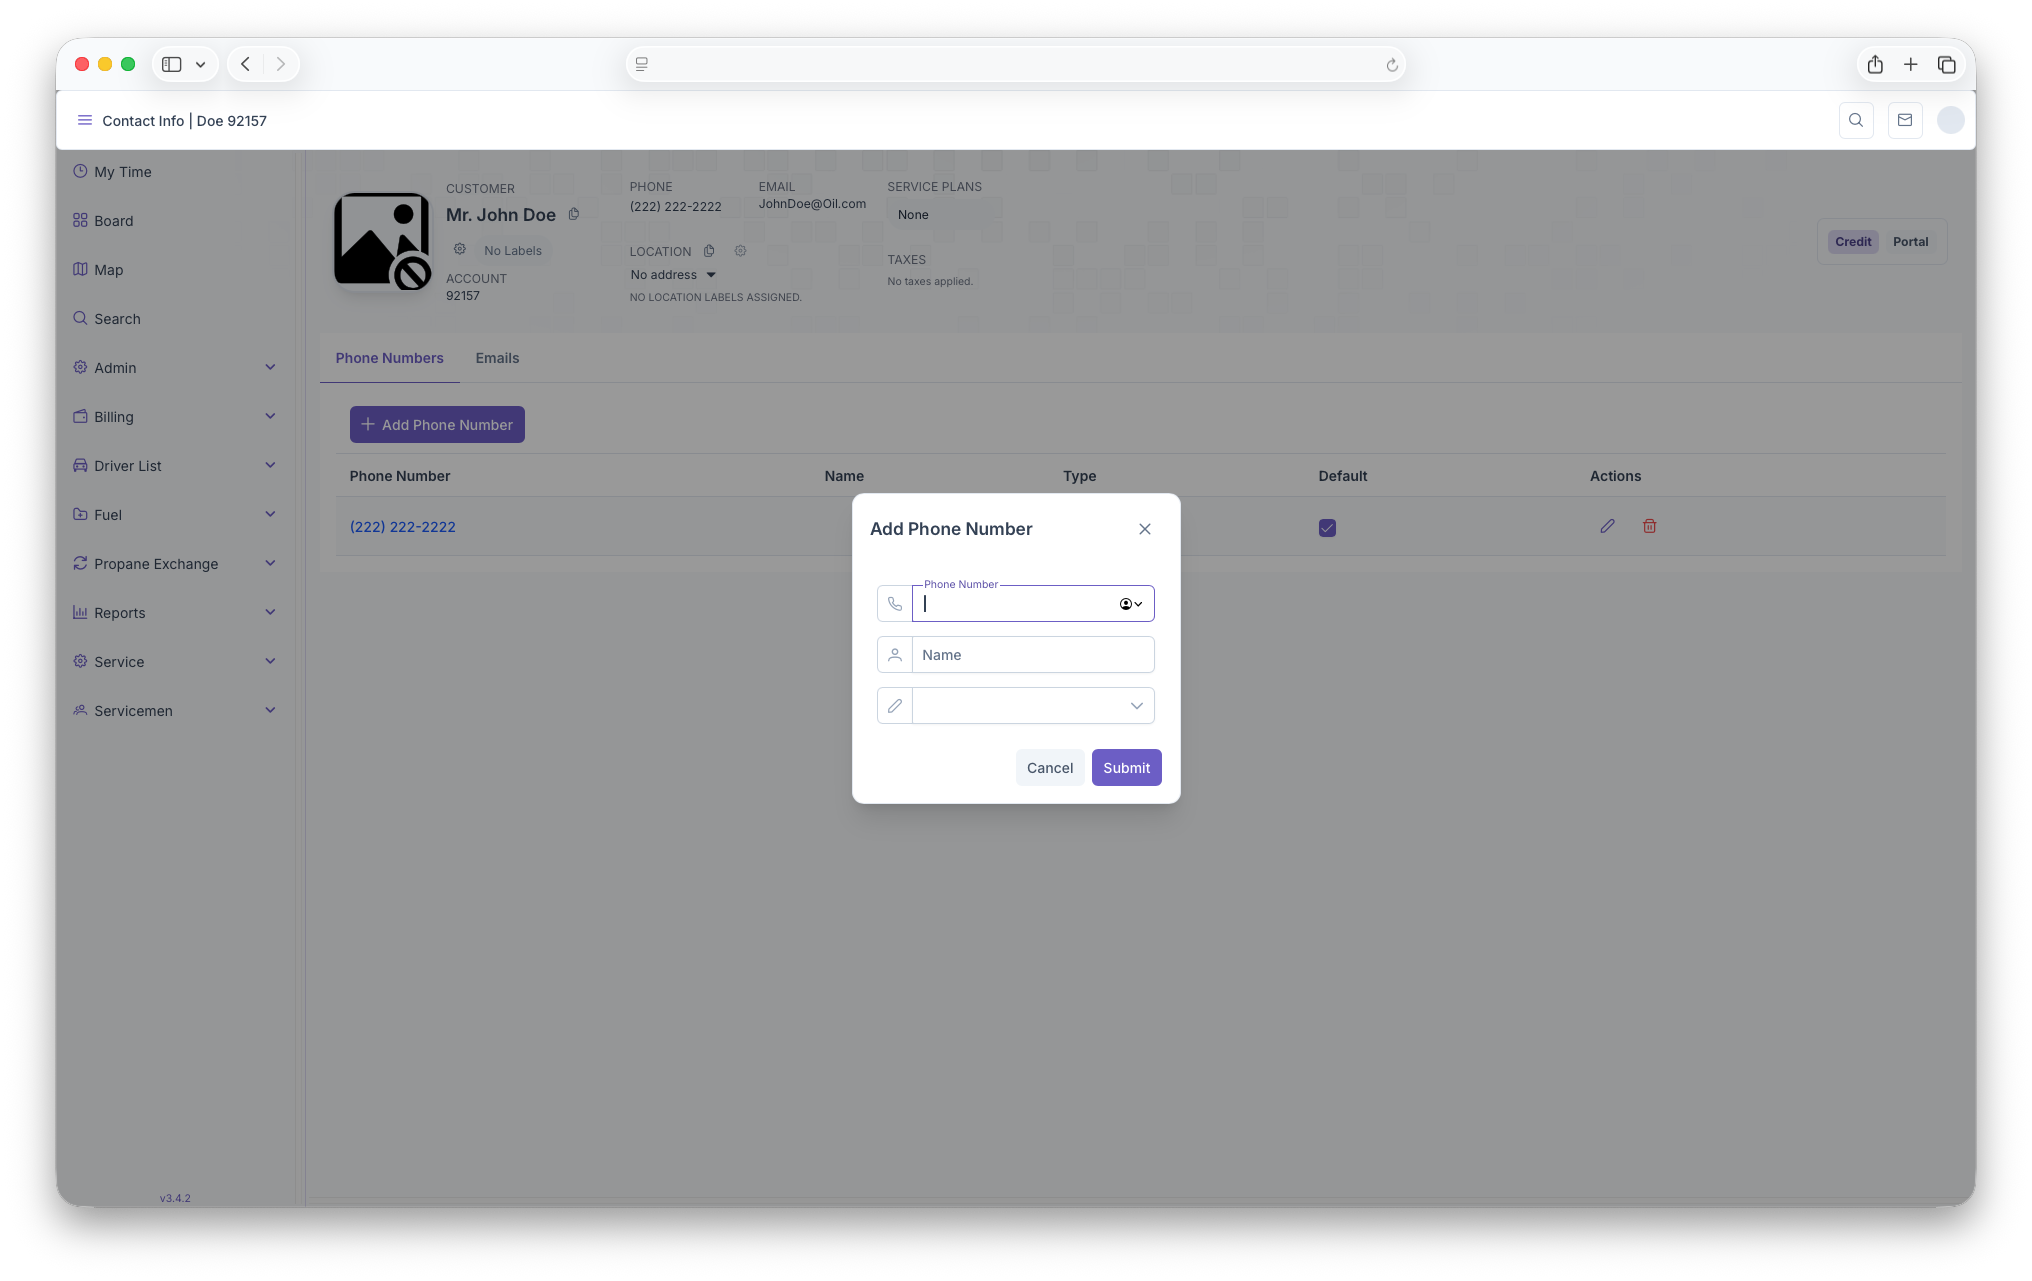Image resolution: width=2032 pixels, height=1281 pixels.
Task: Click the Name input field
Action: pos(1033,655)
